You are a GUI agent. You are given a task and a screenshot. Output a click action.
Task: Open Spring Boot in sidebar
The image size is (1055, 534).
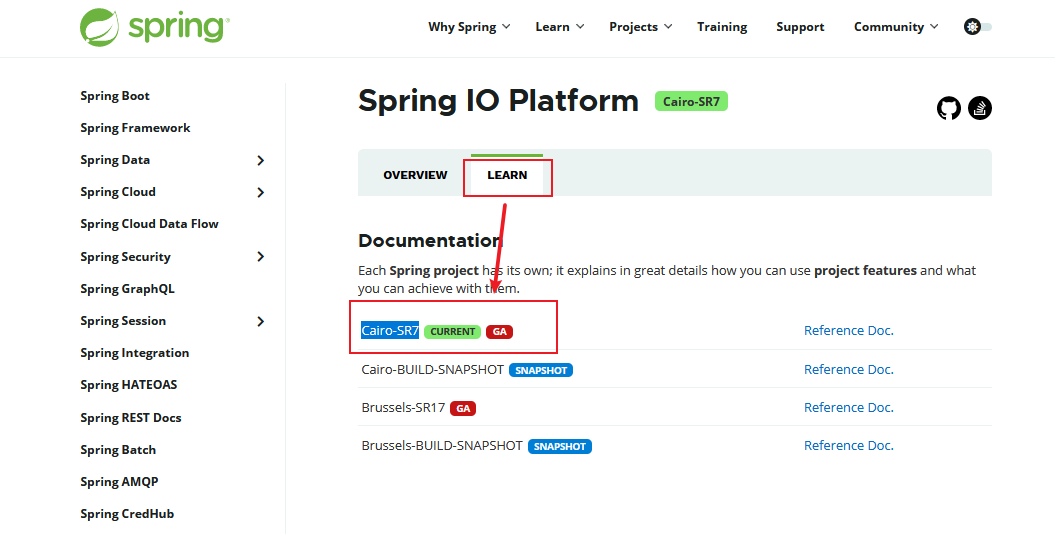pyautogui.click(x=115, y=96)
